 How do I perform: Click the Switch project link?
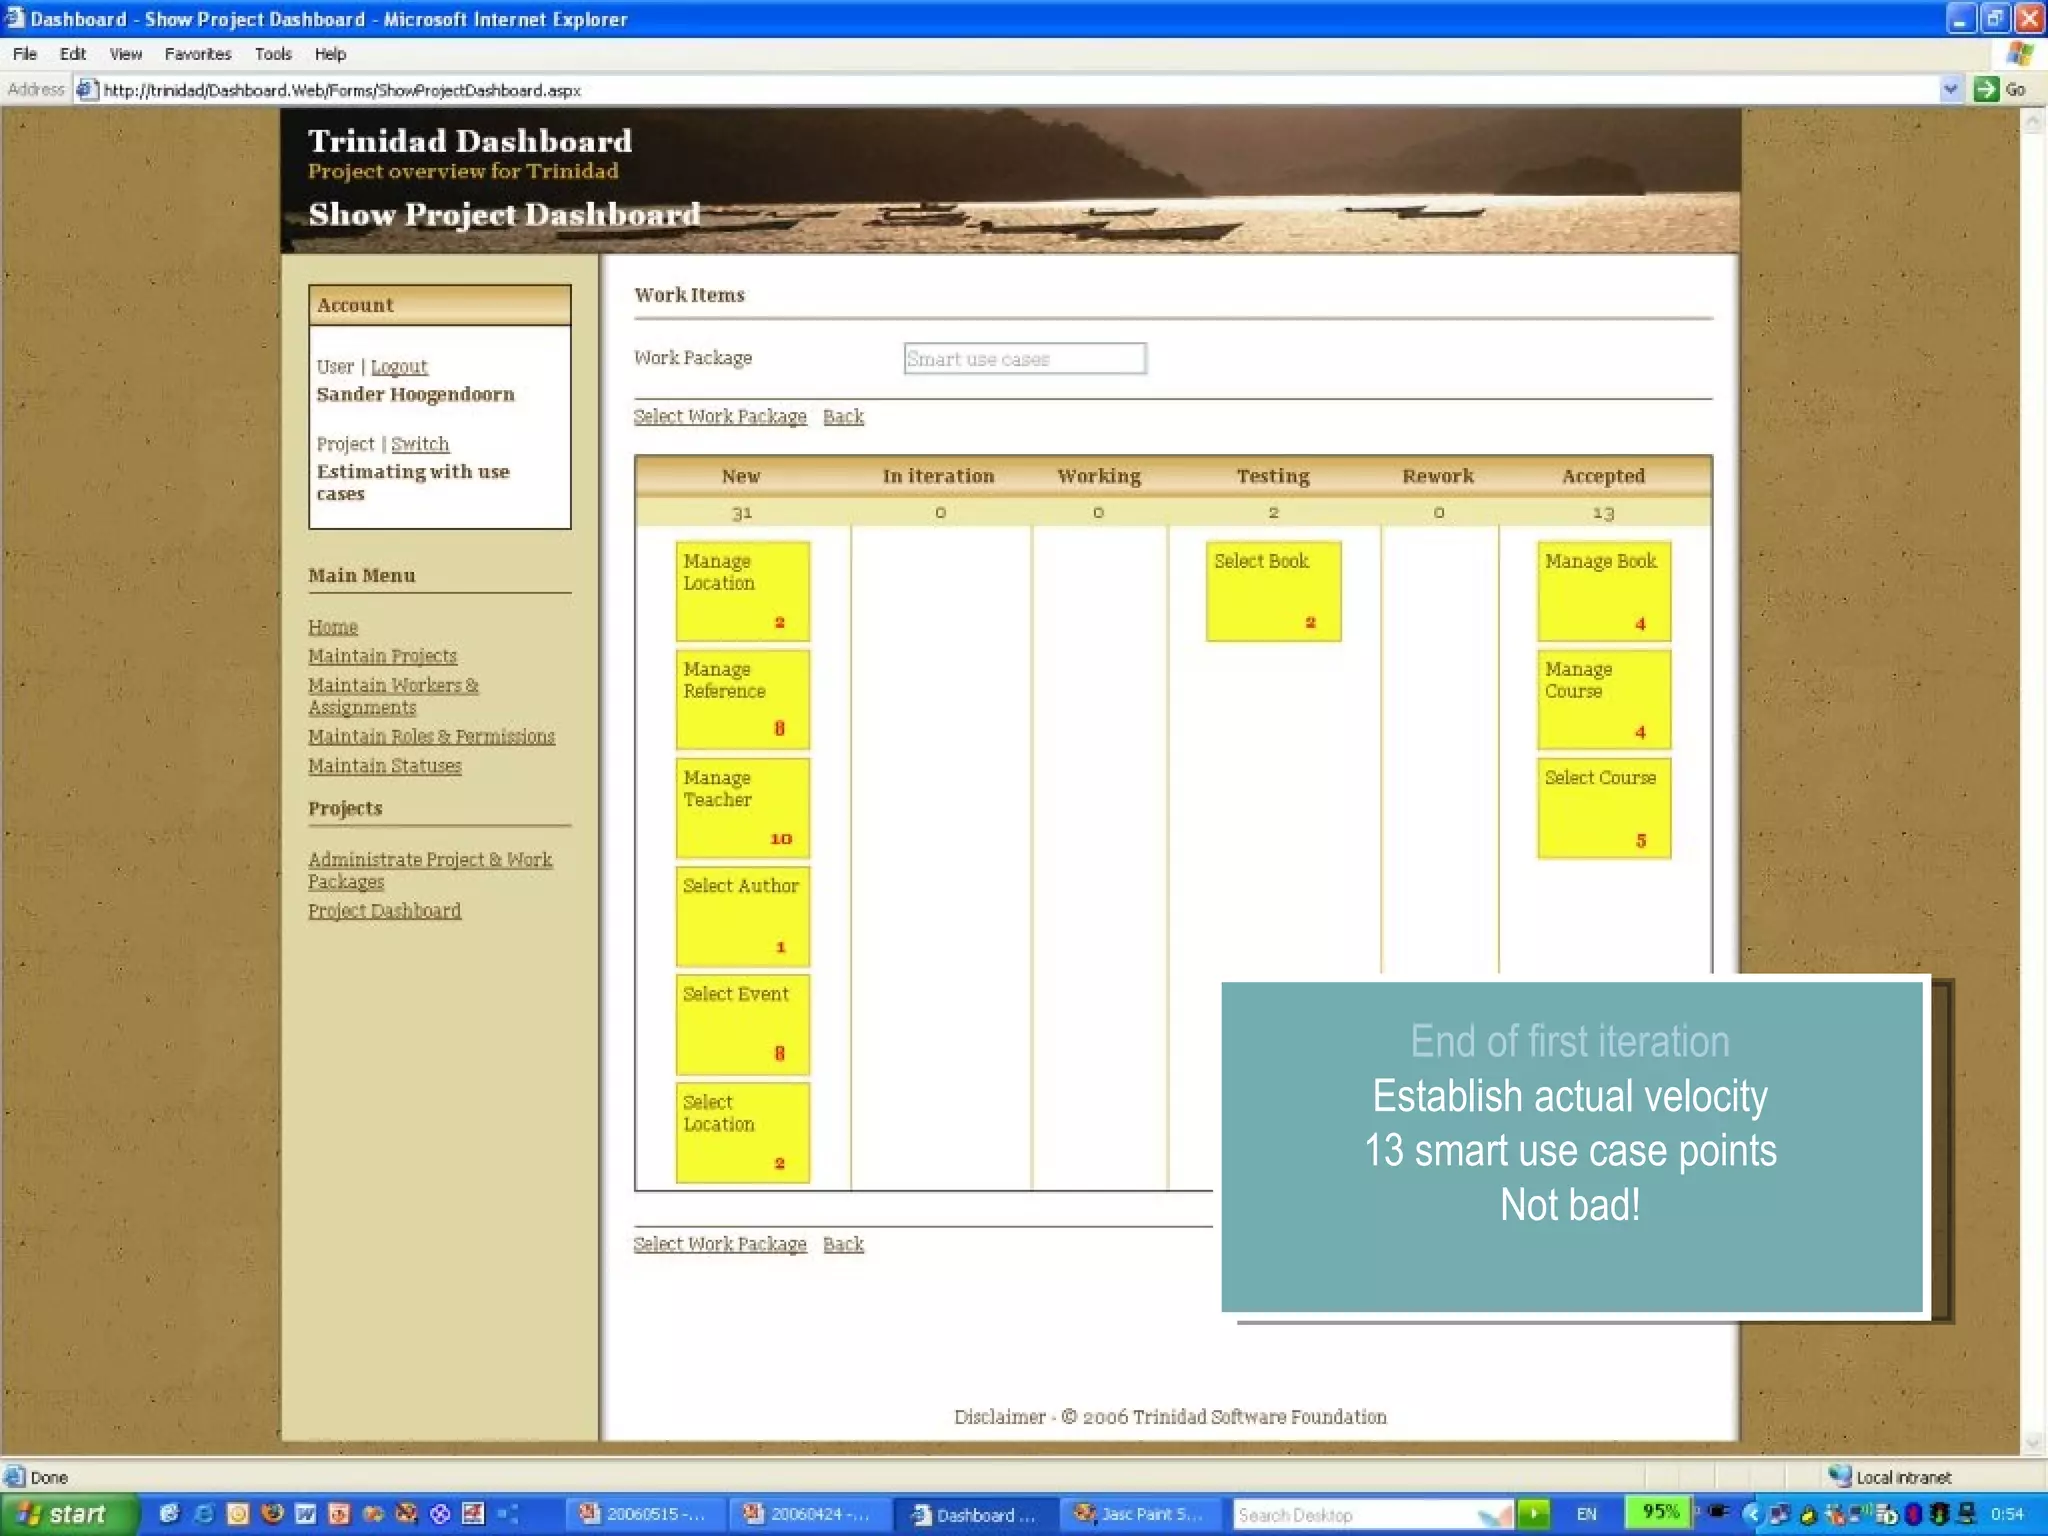[x=420, y=444]
